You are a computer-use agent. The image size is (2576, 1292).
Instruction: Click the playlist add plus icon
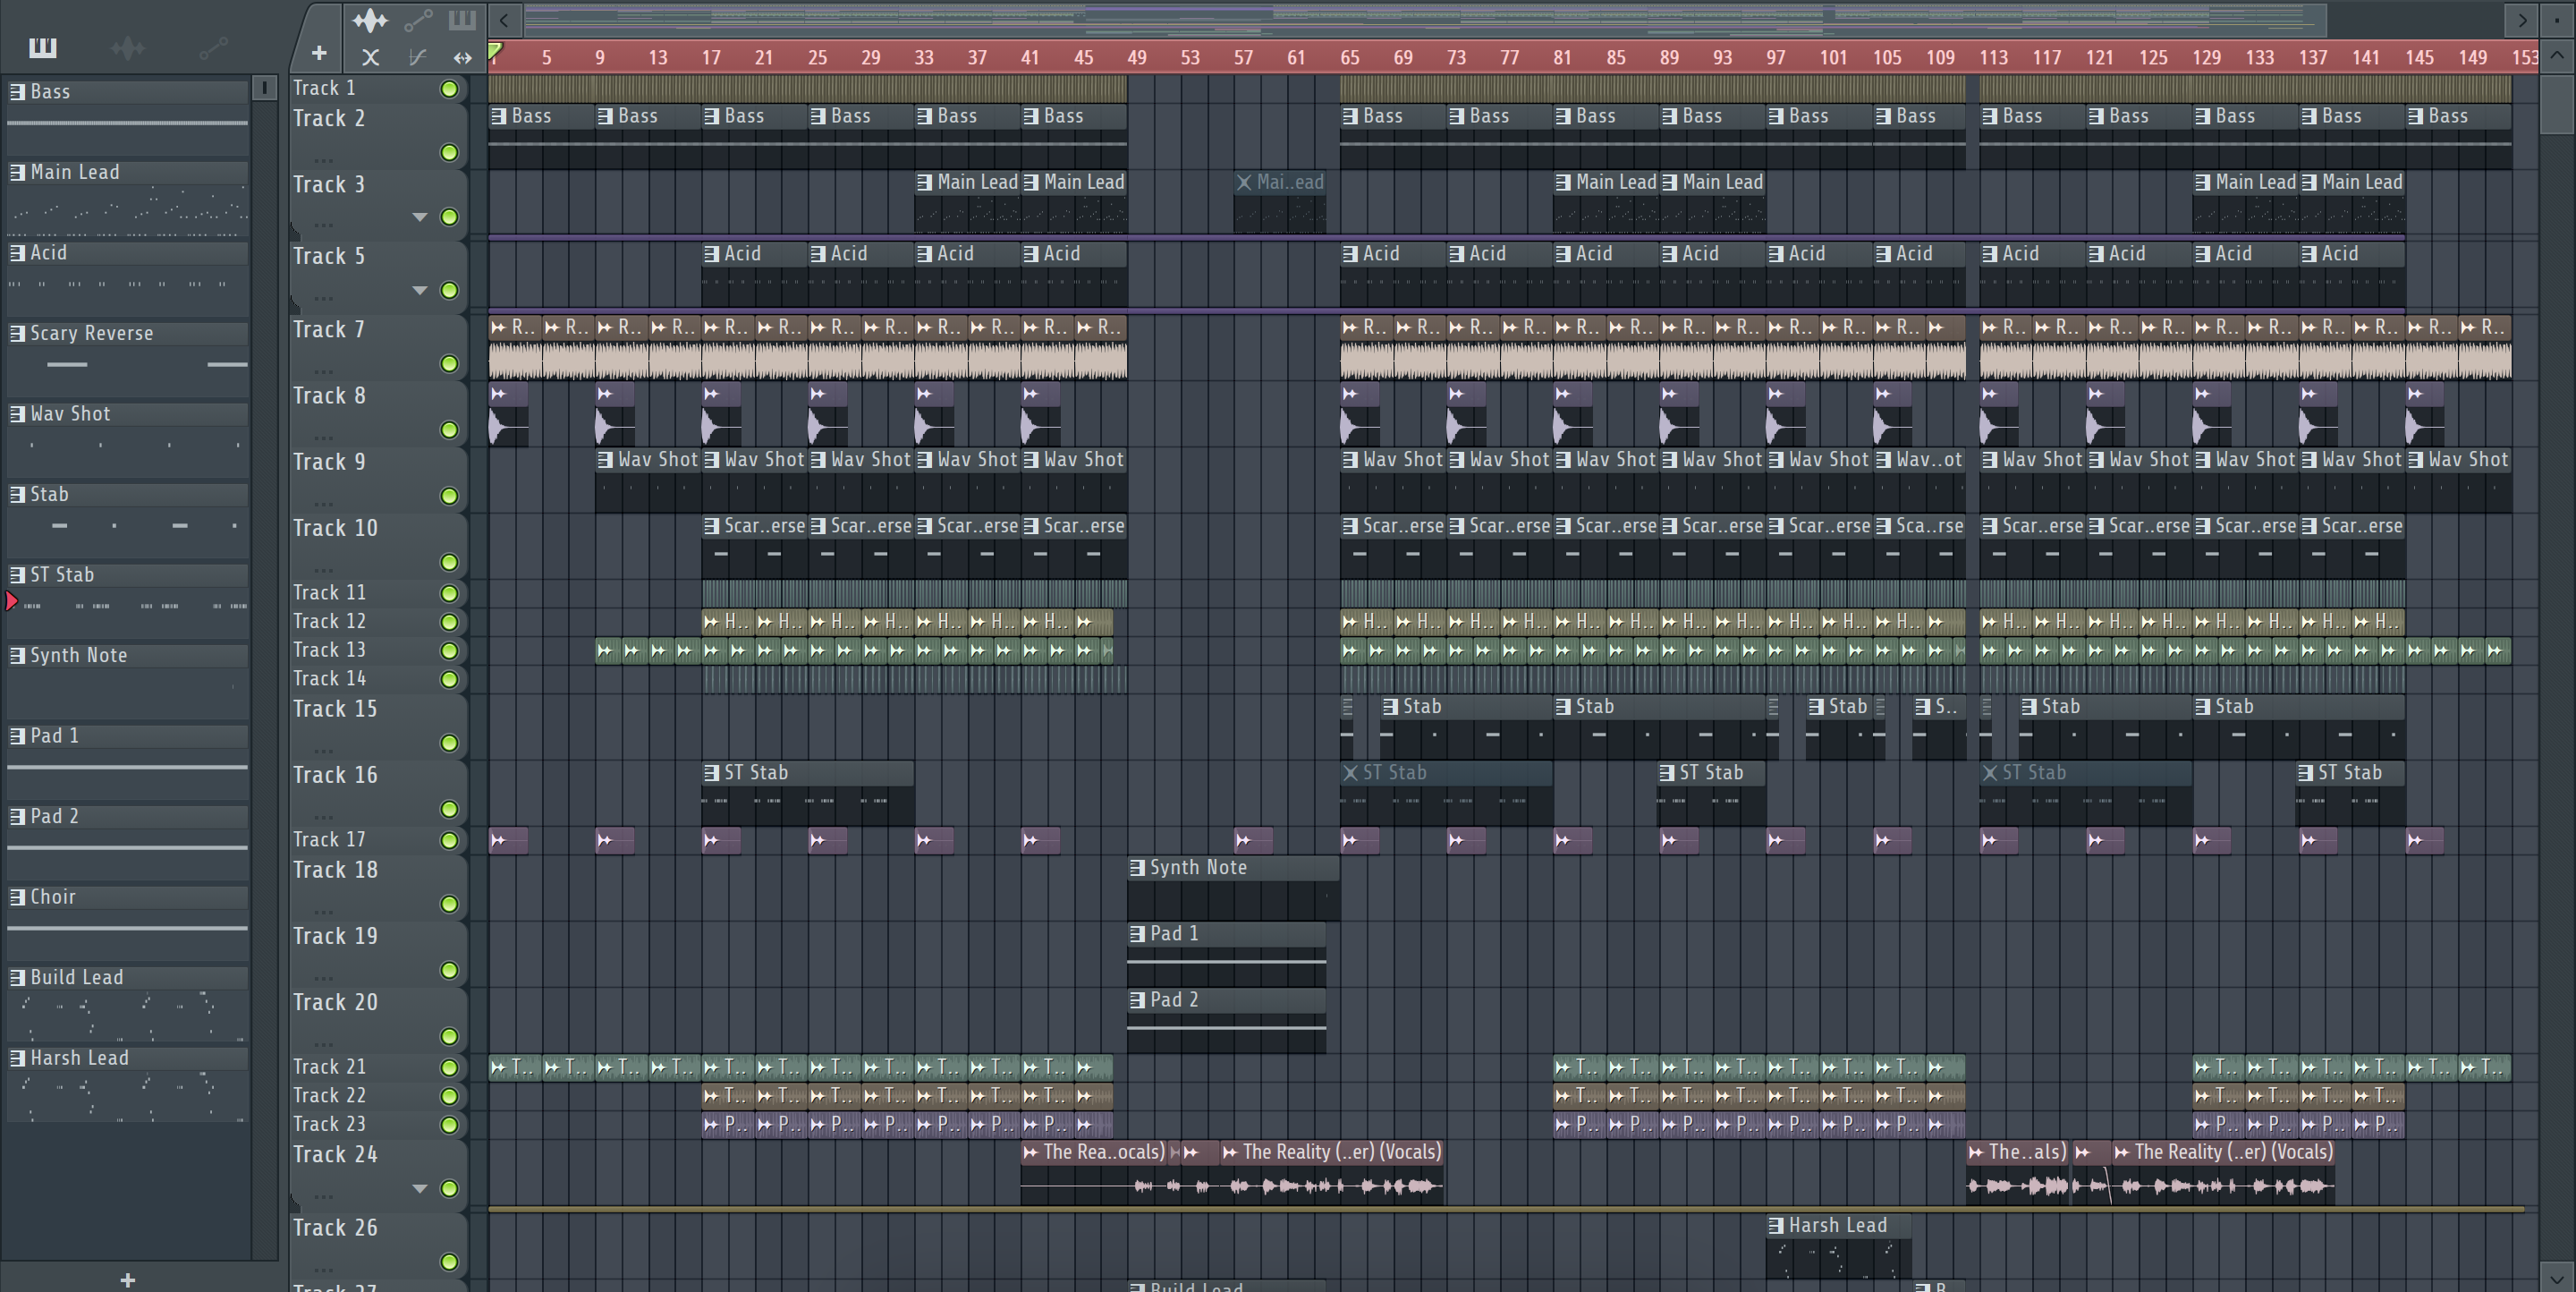coord(319,53)
